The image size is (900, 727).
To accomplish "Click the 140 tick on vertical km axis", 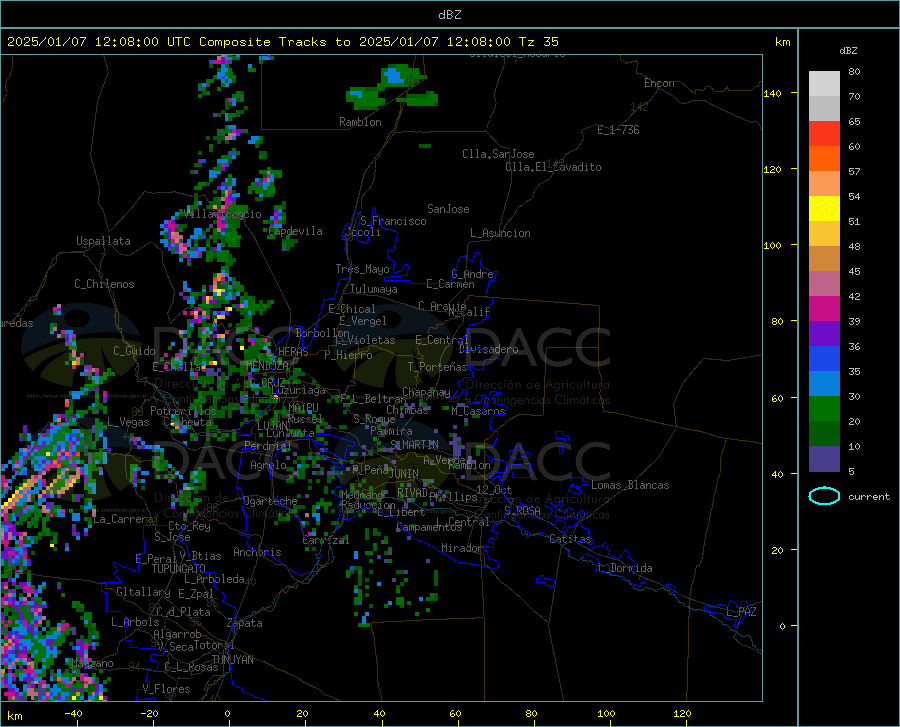I will tap(772, 93).
